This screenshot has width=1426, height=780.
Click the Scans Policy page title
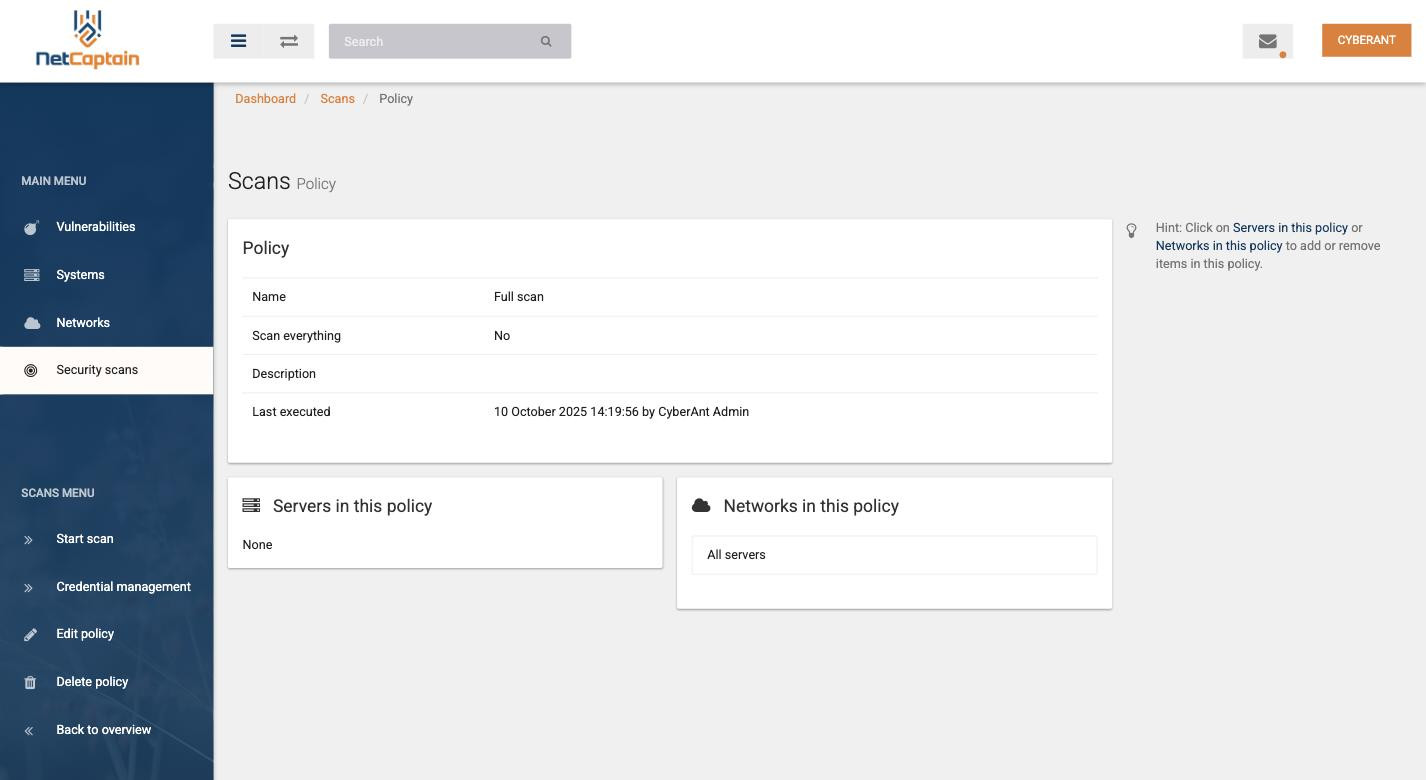tap(282, 182)
